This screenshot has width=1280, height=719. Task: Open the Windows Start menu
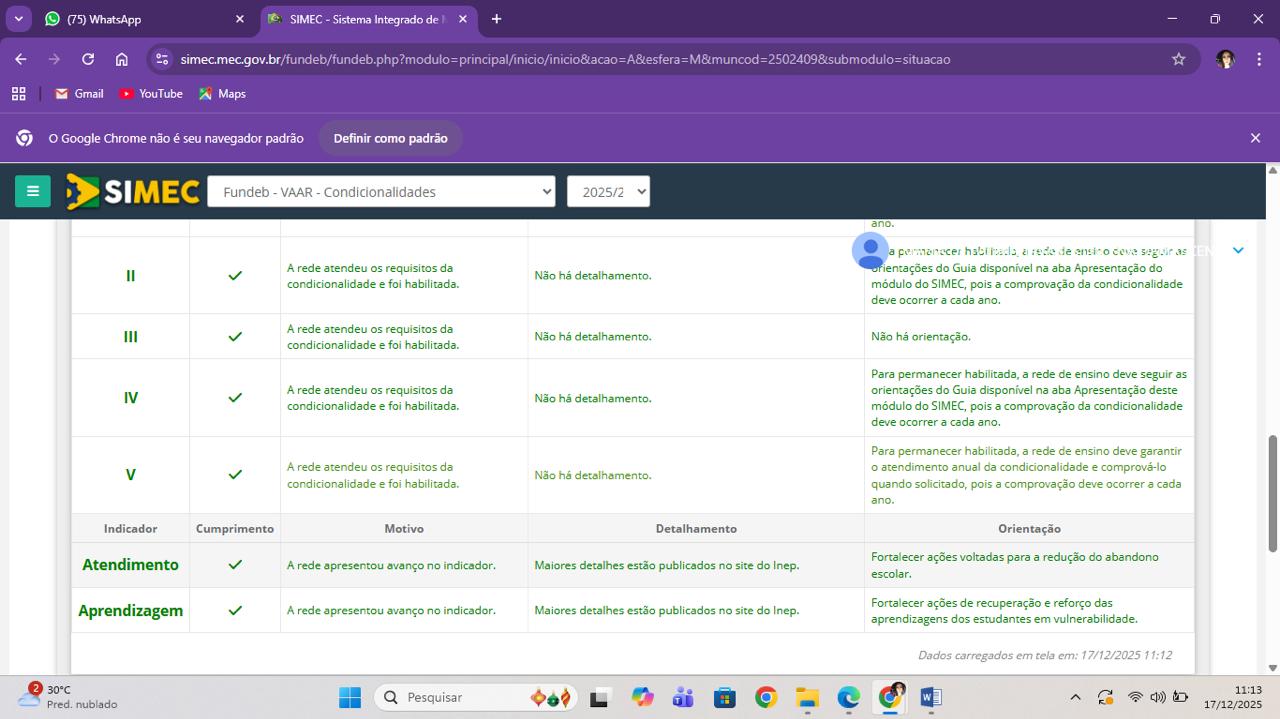click(350, 697)
